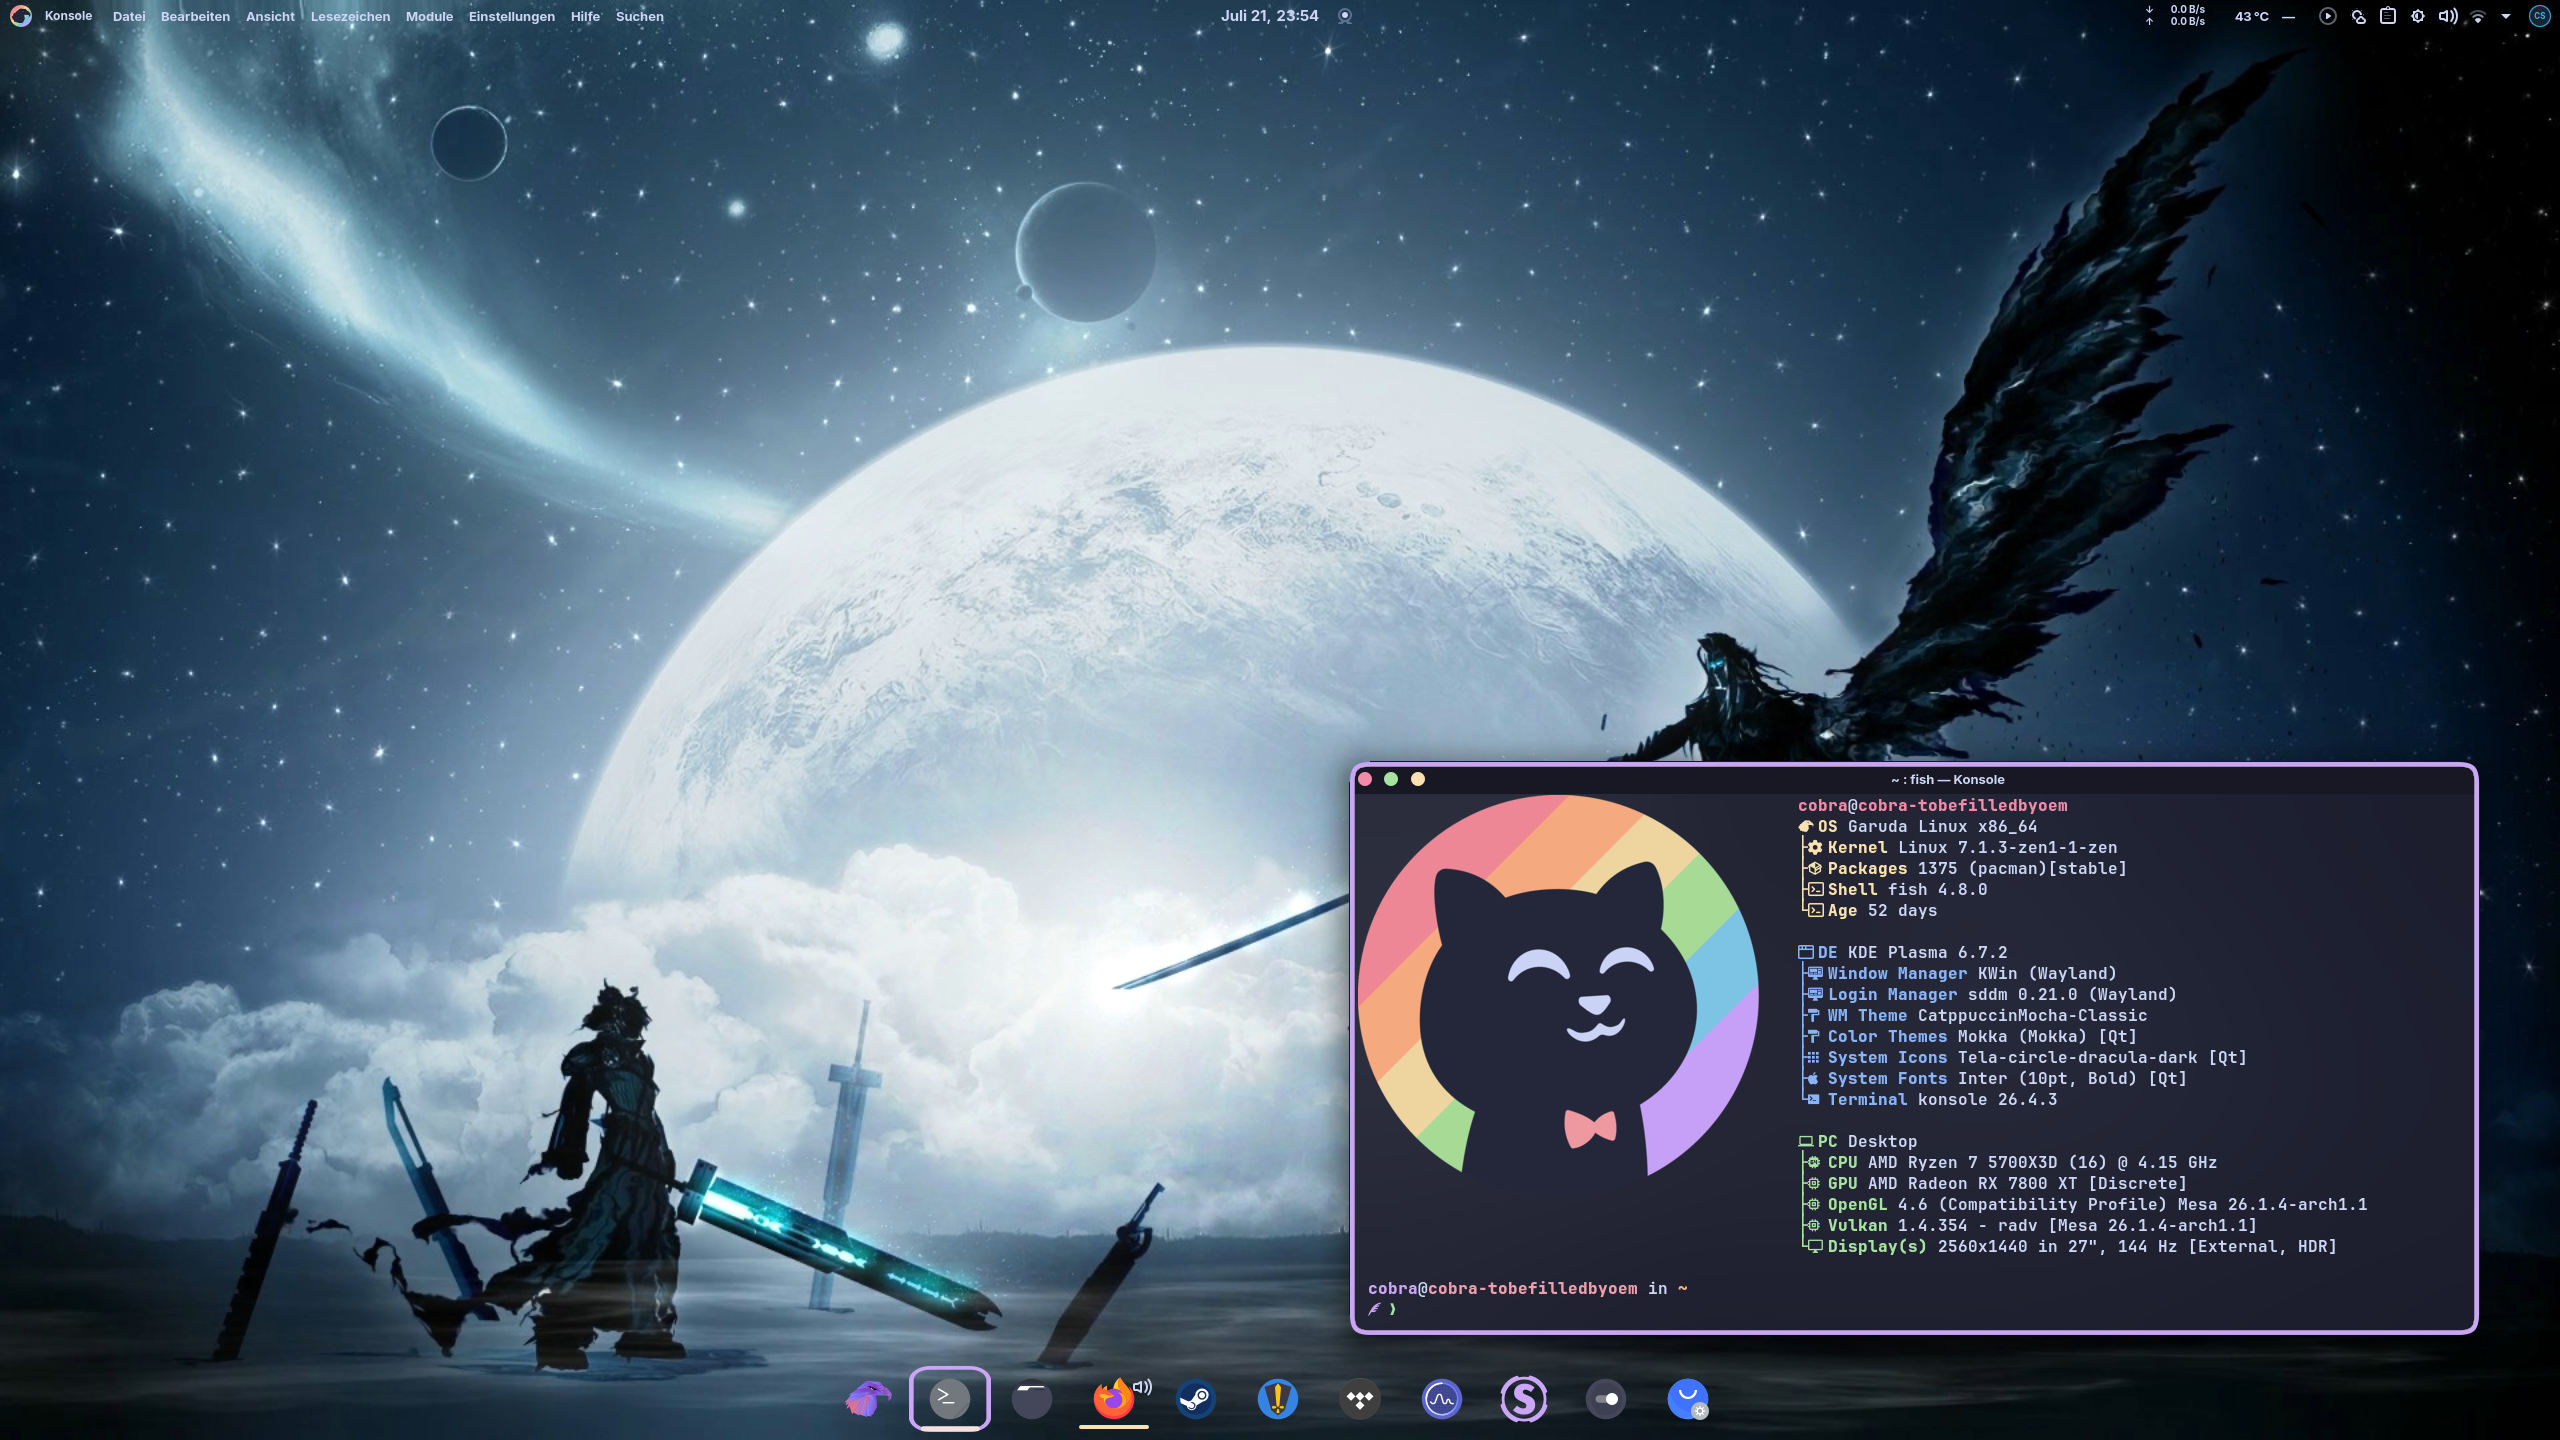Launch Steam from the dock

[x=1195, y=1398]
